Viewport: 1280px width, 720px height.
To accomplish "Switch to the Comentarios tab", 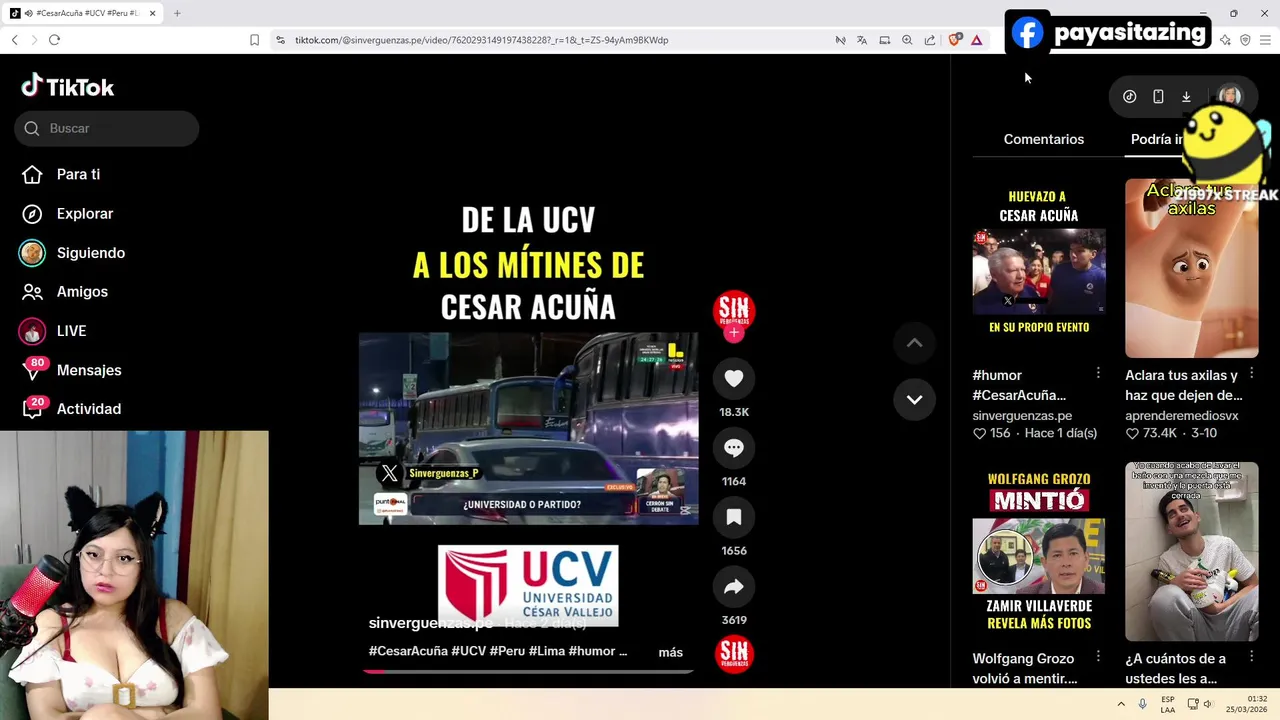I will click(x=1044, y=139).
